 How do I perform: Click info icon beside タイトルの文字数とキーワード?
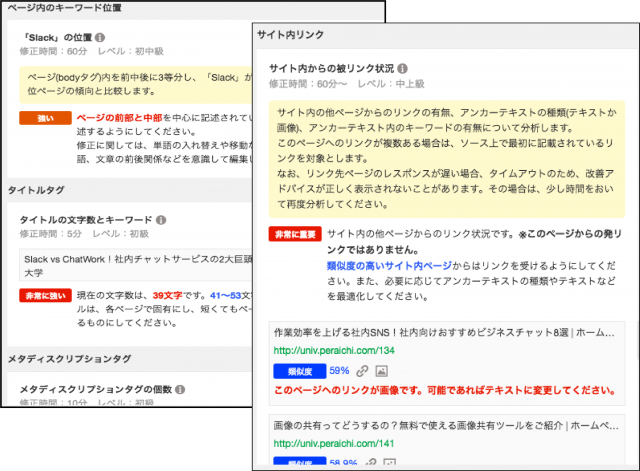160,219
